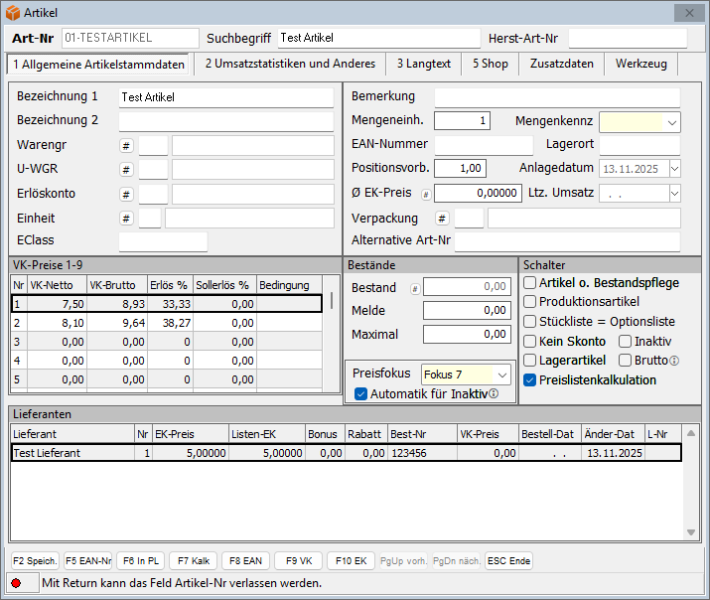Open the Erlöskonto # lookup icon
Image resolution: width=710 pixels, height=600 pixels.
coord(126,194)
